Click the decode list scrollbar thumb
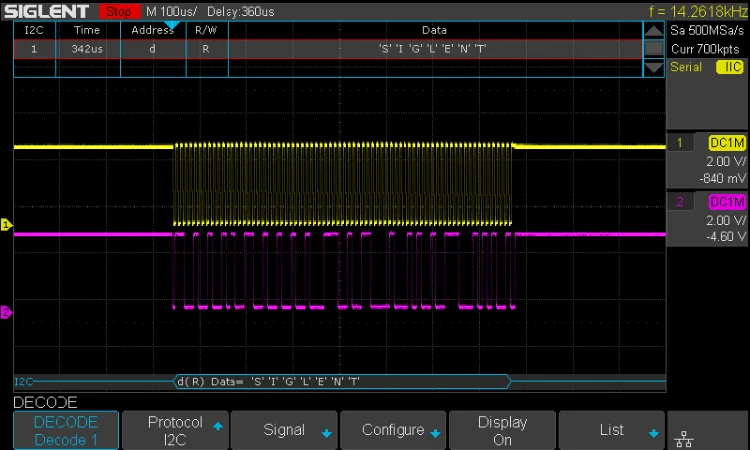750x450 pixels. 653,48
